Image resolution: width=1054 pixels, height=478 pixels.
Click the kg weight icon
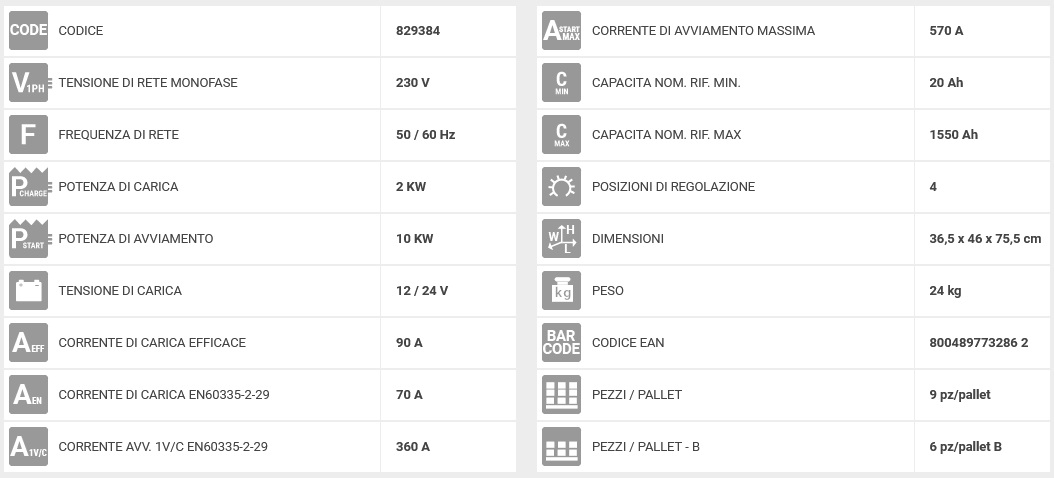pos(561,291)
